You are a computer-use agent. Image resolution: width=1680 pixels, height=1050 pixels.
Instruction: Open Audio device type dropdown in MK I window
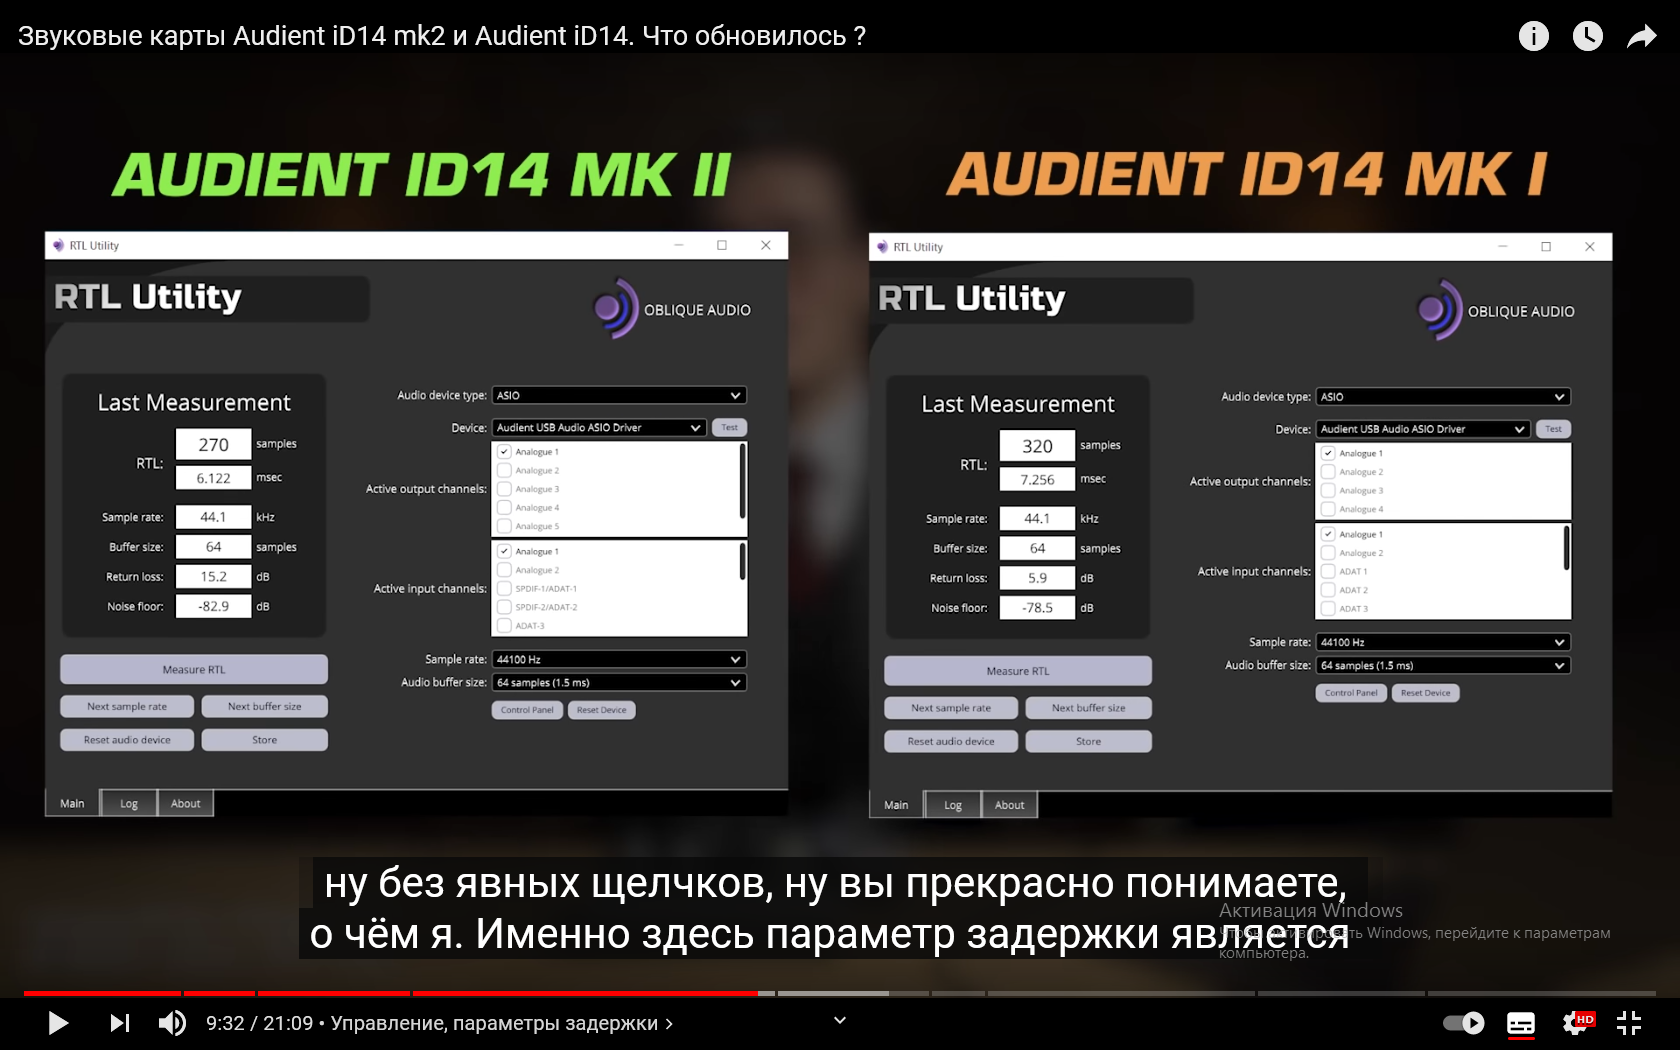1443,397
